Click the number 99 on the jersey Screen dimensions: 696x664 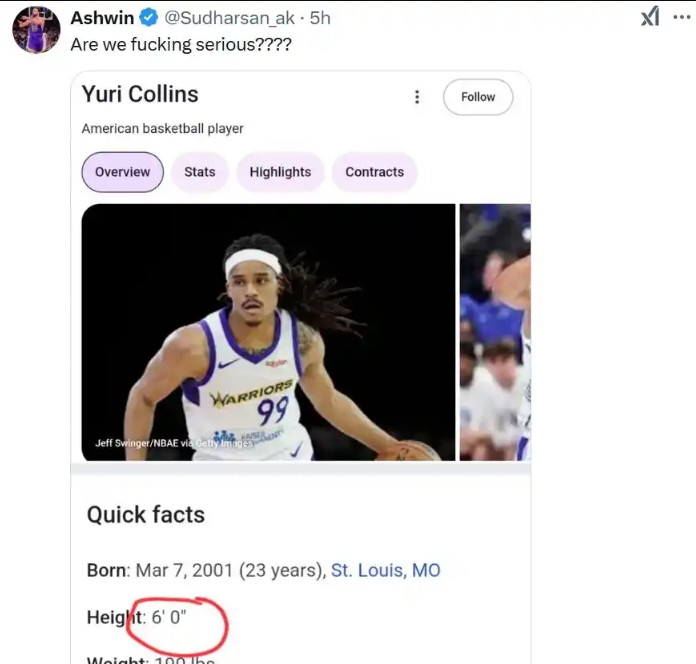[x=272, y=412]
